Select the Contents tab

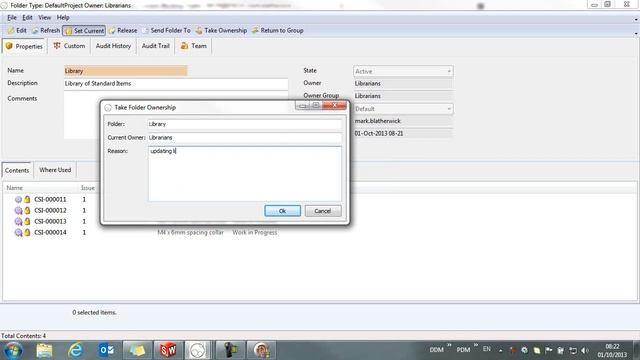click(x=17, y=170)
